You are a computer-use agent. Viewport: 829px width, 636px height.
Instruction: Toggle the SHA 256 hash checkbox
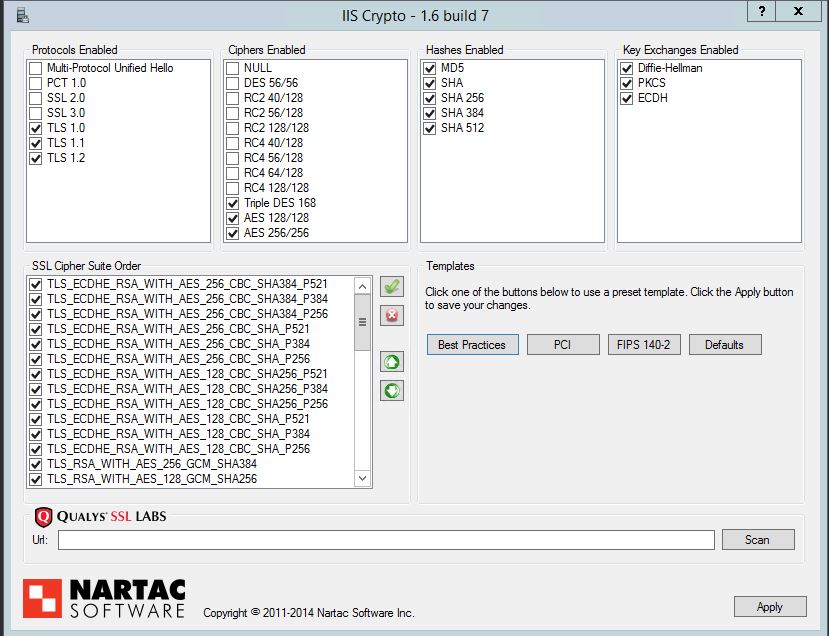pyautogui.click(x=430, y=98)
